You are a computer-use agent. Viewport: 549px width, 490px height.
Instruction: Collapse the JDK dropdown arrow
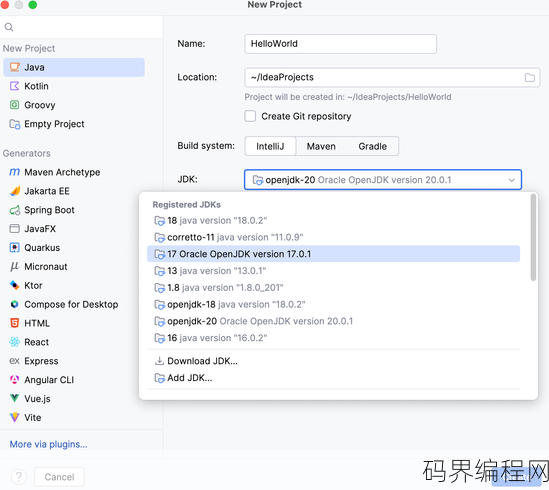tap(511, 180)
